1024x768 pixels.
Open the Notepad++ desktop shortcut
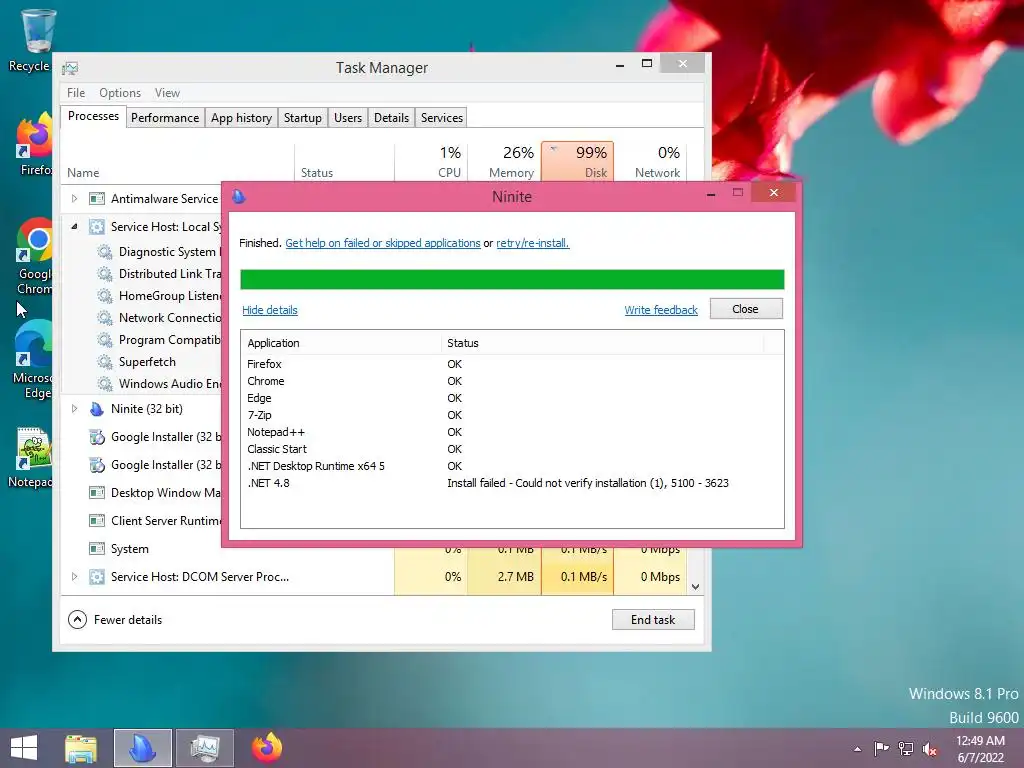(x=31, y=457)
